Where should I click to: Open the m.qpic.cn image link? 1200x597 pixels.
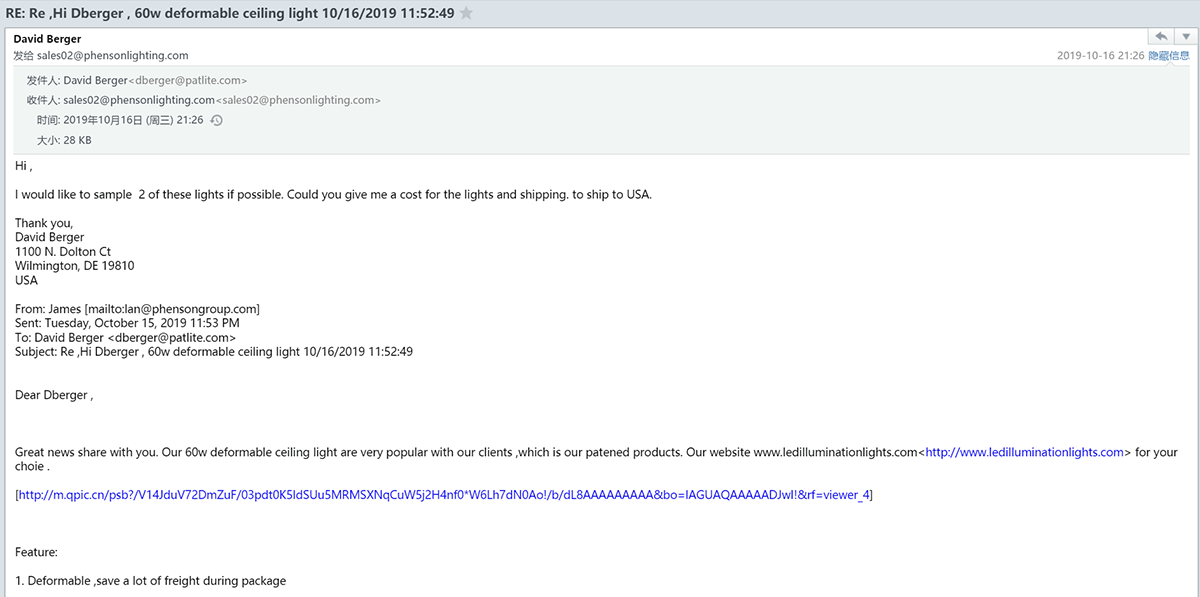tap(444, 495)
